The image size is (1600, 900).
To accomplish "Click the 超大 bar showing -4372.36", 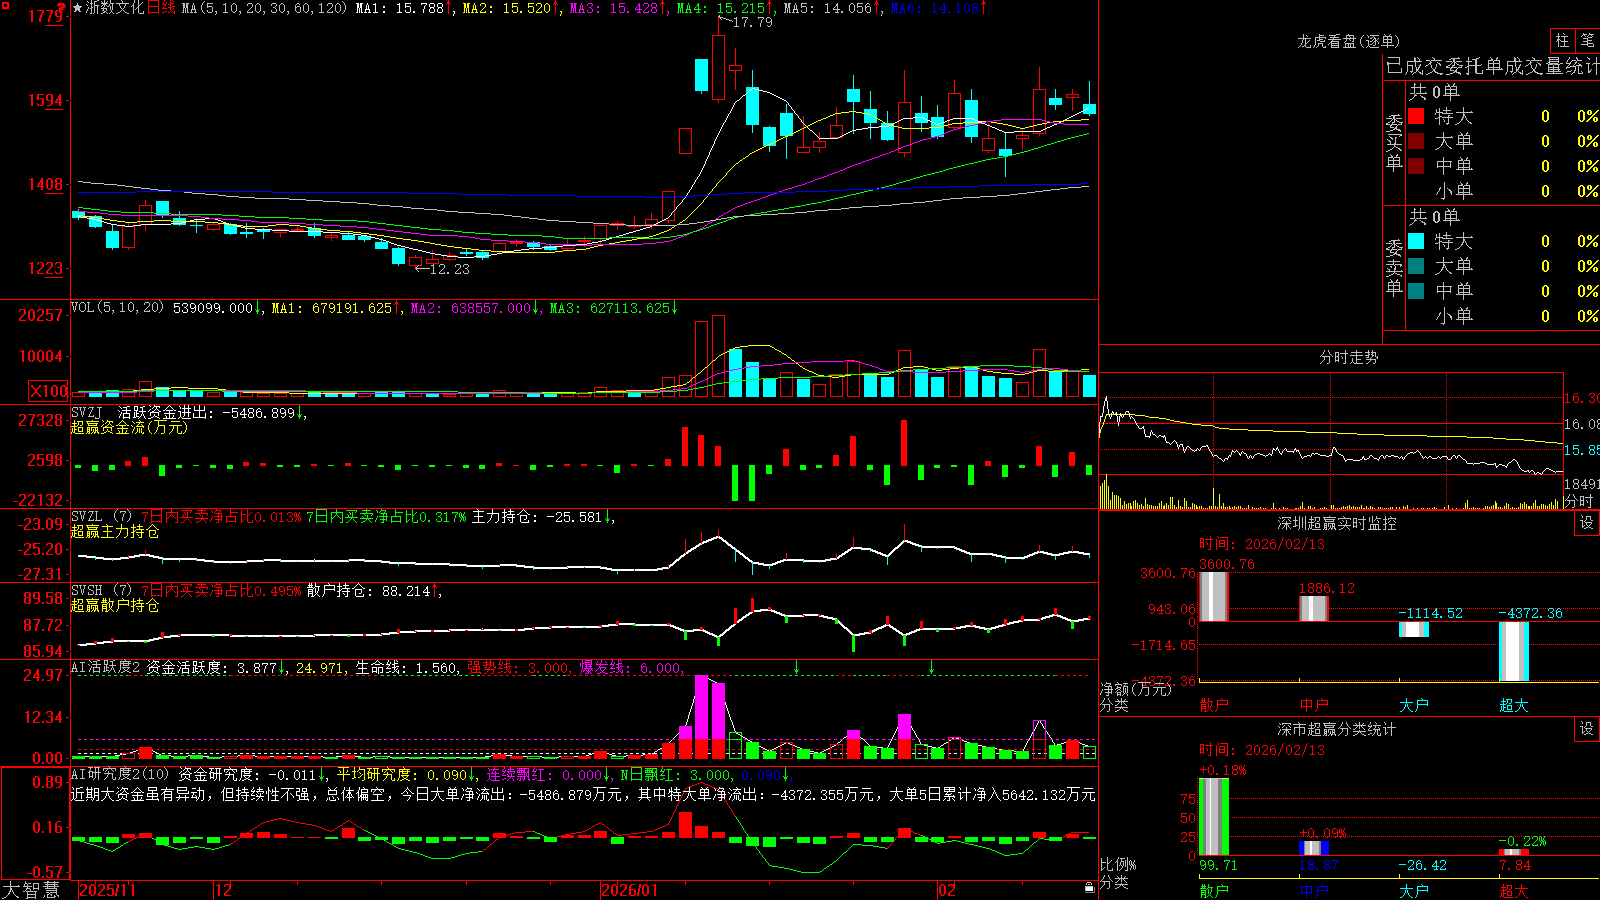I will pyautogui.click(x=1514, y=651).
